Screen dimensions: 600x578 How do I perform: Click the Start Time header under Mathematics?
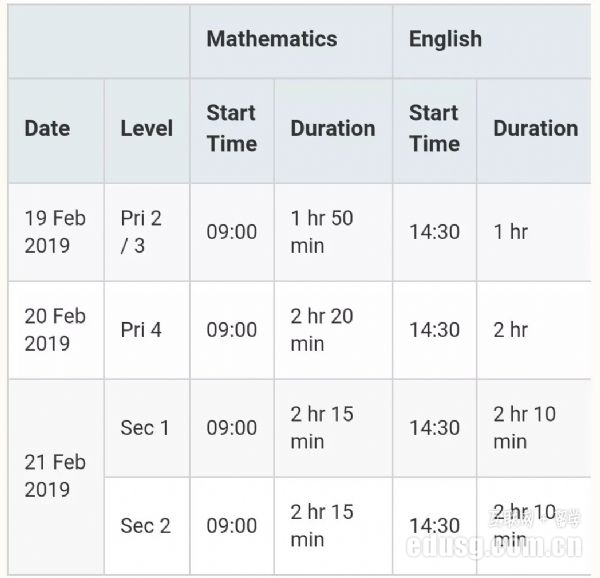(x=231, y=129)
